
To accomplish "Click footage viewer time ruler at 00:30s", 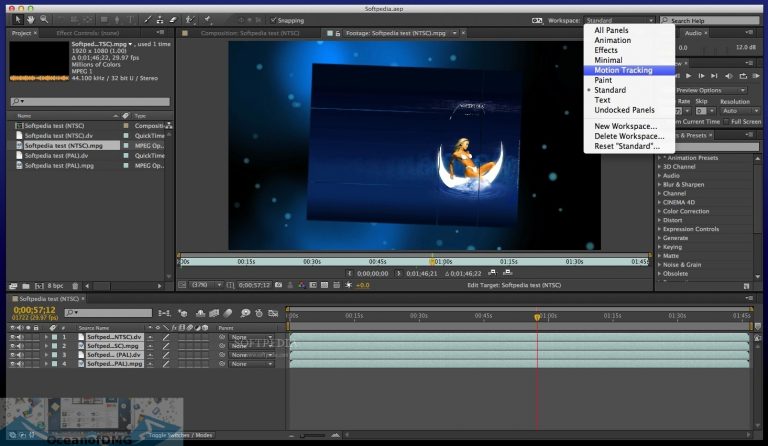I will [x=312, y=261].
